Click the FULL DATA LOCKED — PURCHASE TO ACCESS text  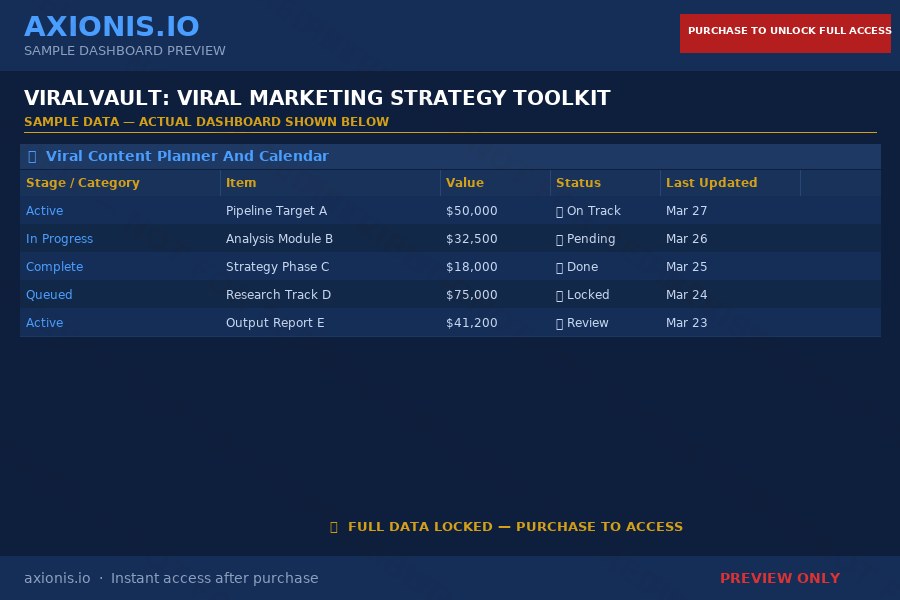515,527
